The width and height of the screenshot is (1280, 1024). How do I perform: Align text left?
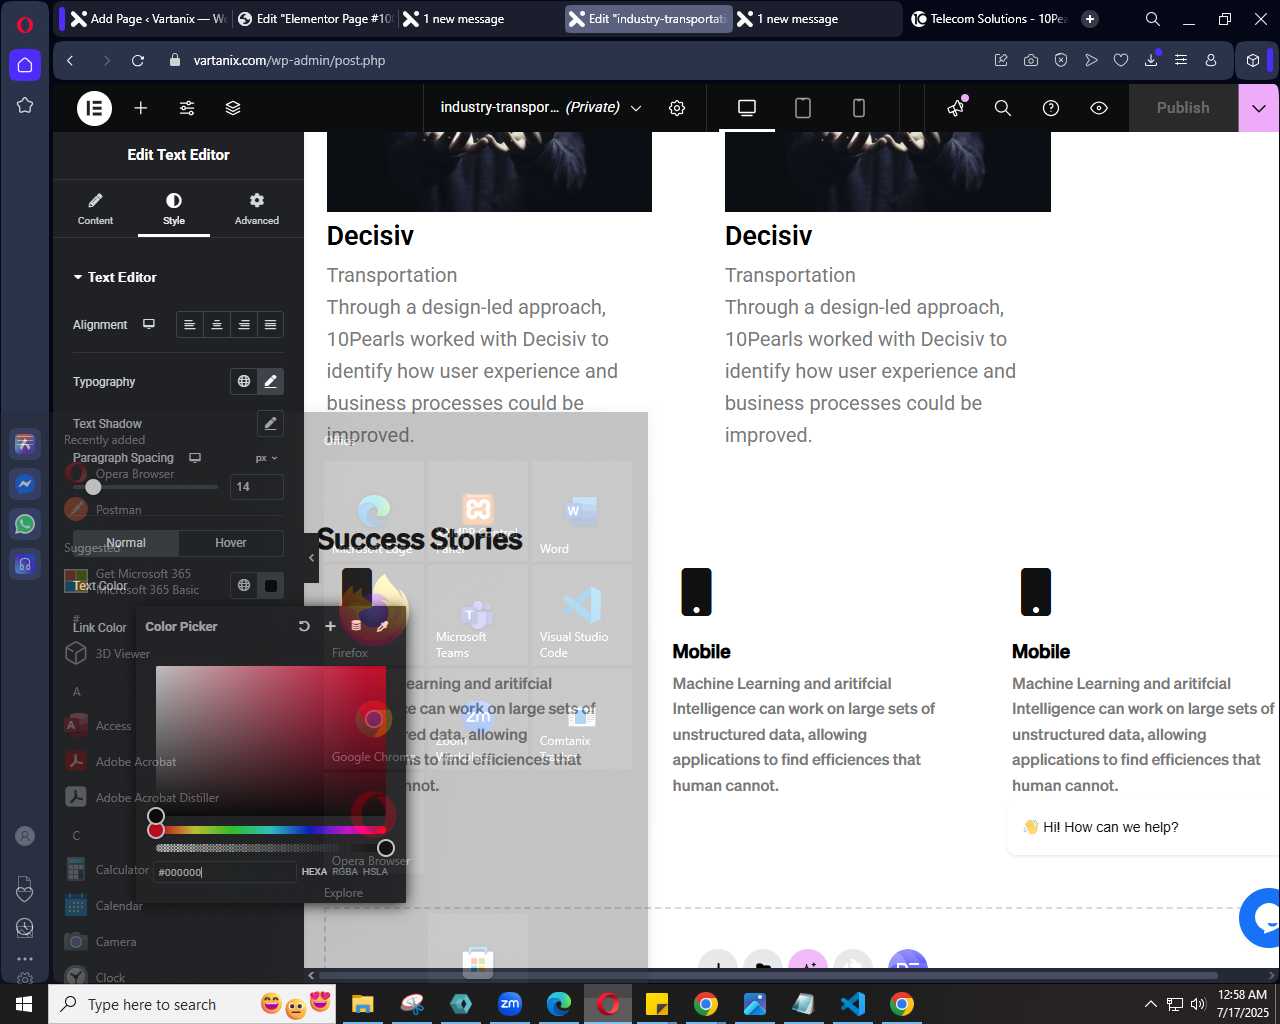pos(190,324)
